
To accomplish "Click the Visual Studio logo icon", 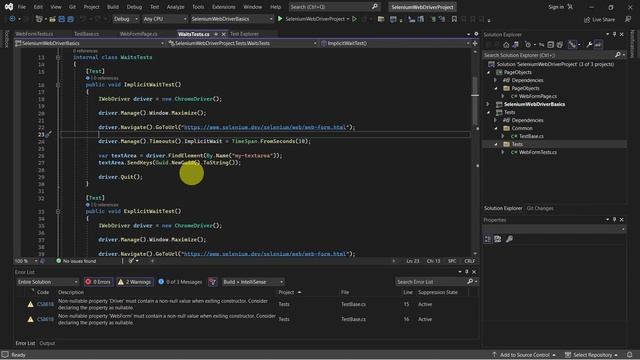I will click(x=9, y=7).
